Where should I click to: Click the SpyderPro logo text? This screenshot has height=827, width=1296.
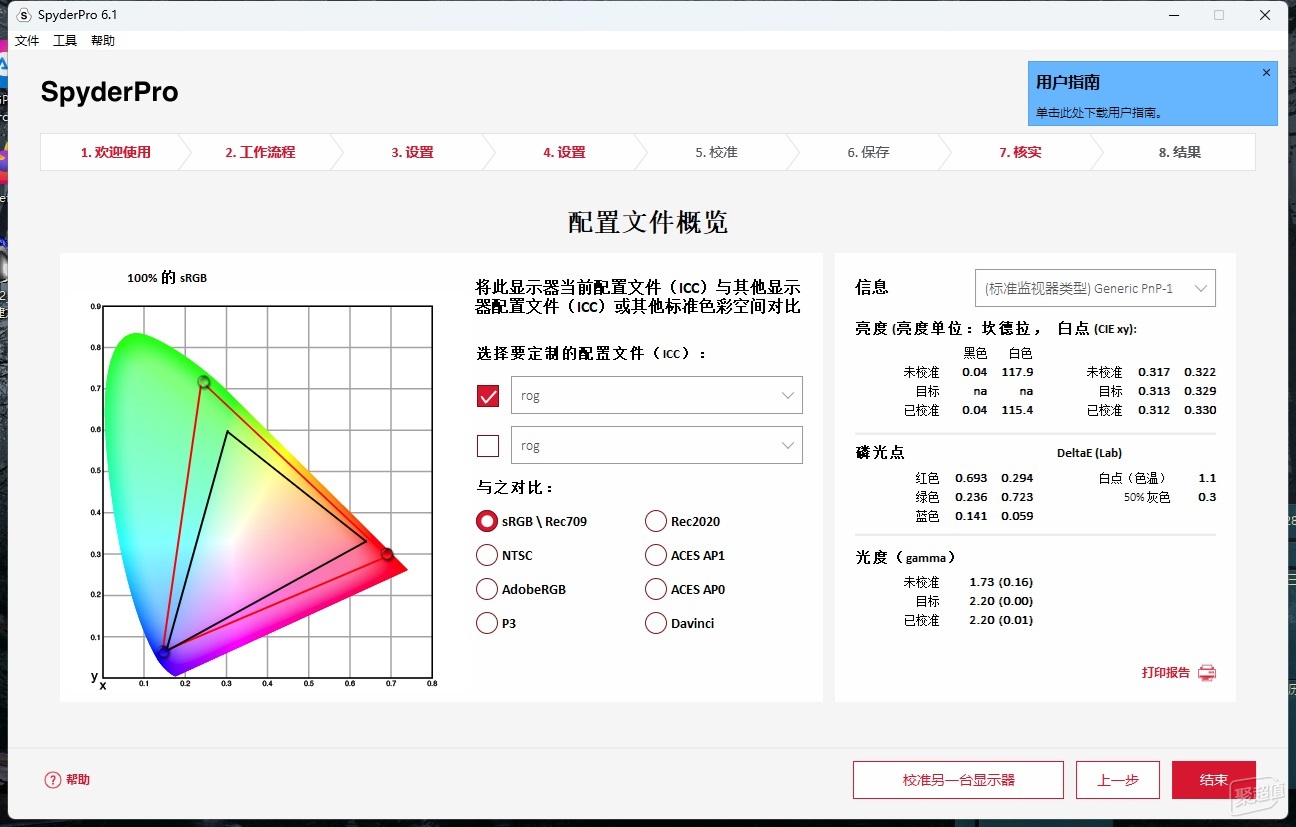pyautogui.click(x=109, y=93)
